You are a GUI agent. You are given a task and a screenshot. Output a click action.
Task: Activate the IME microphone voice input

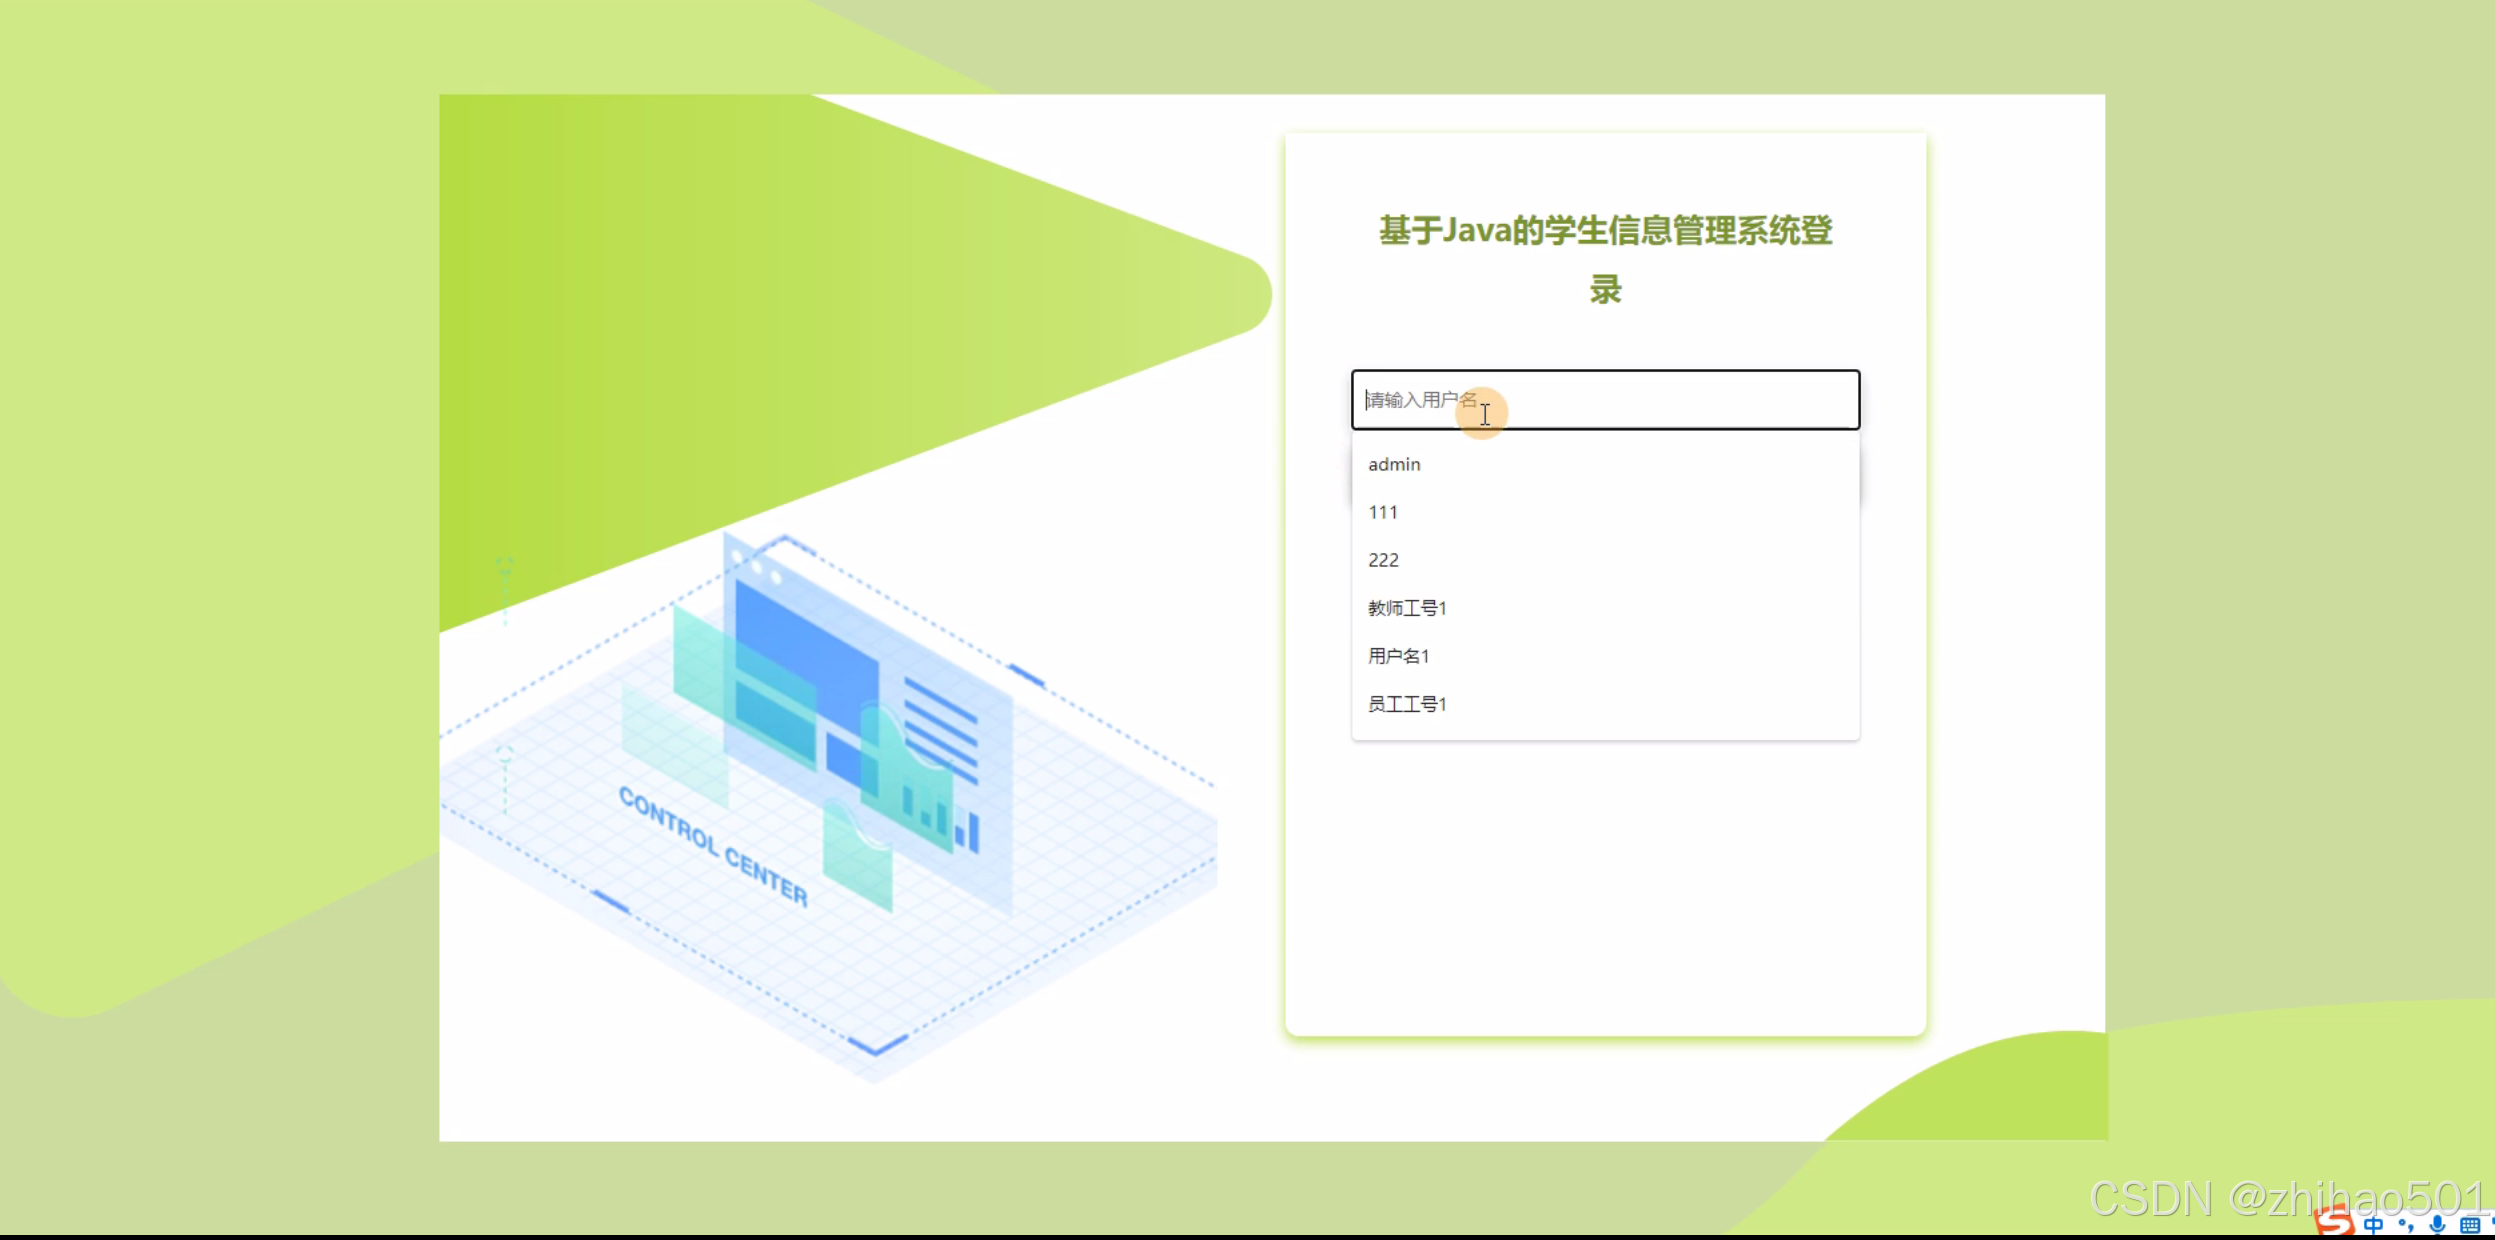(2438, 1225)
